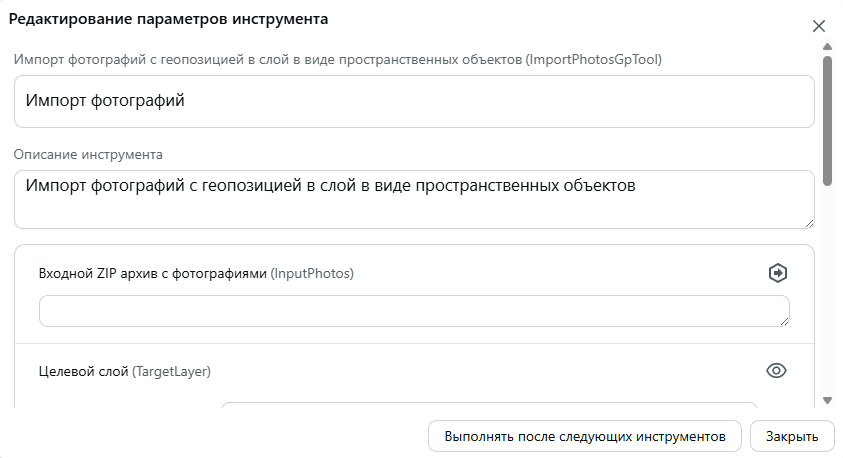Close the dialog with the X icon
Viewport: 843px width, 458px height.
coord(819,26)
